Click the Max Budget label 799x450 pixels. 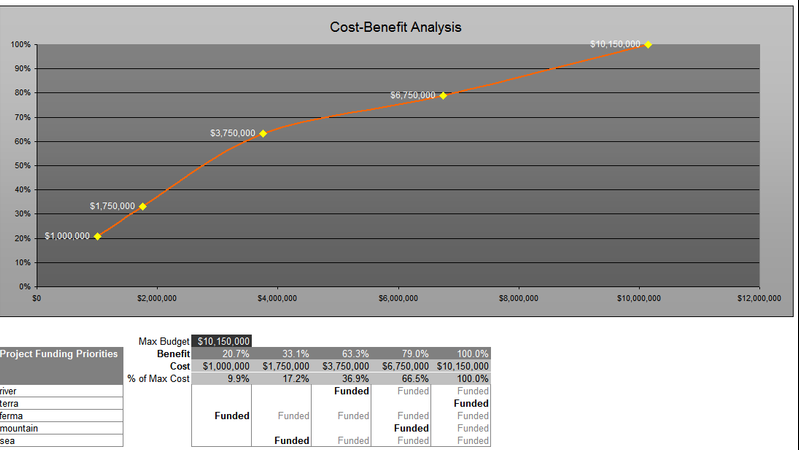(x=164, y=341)
